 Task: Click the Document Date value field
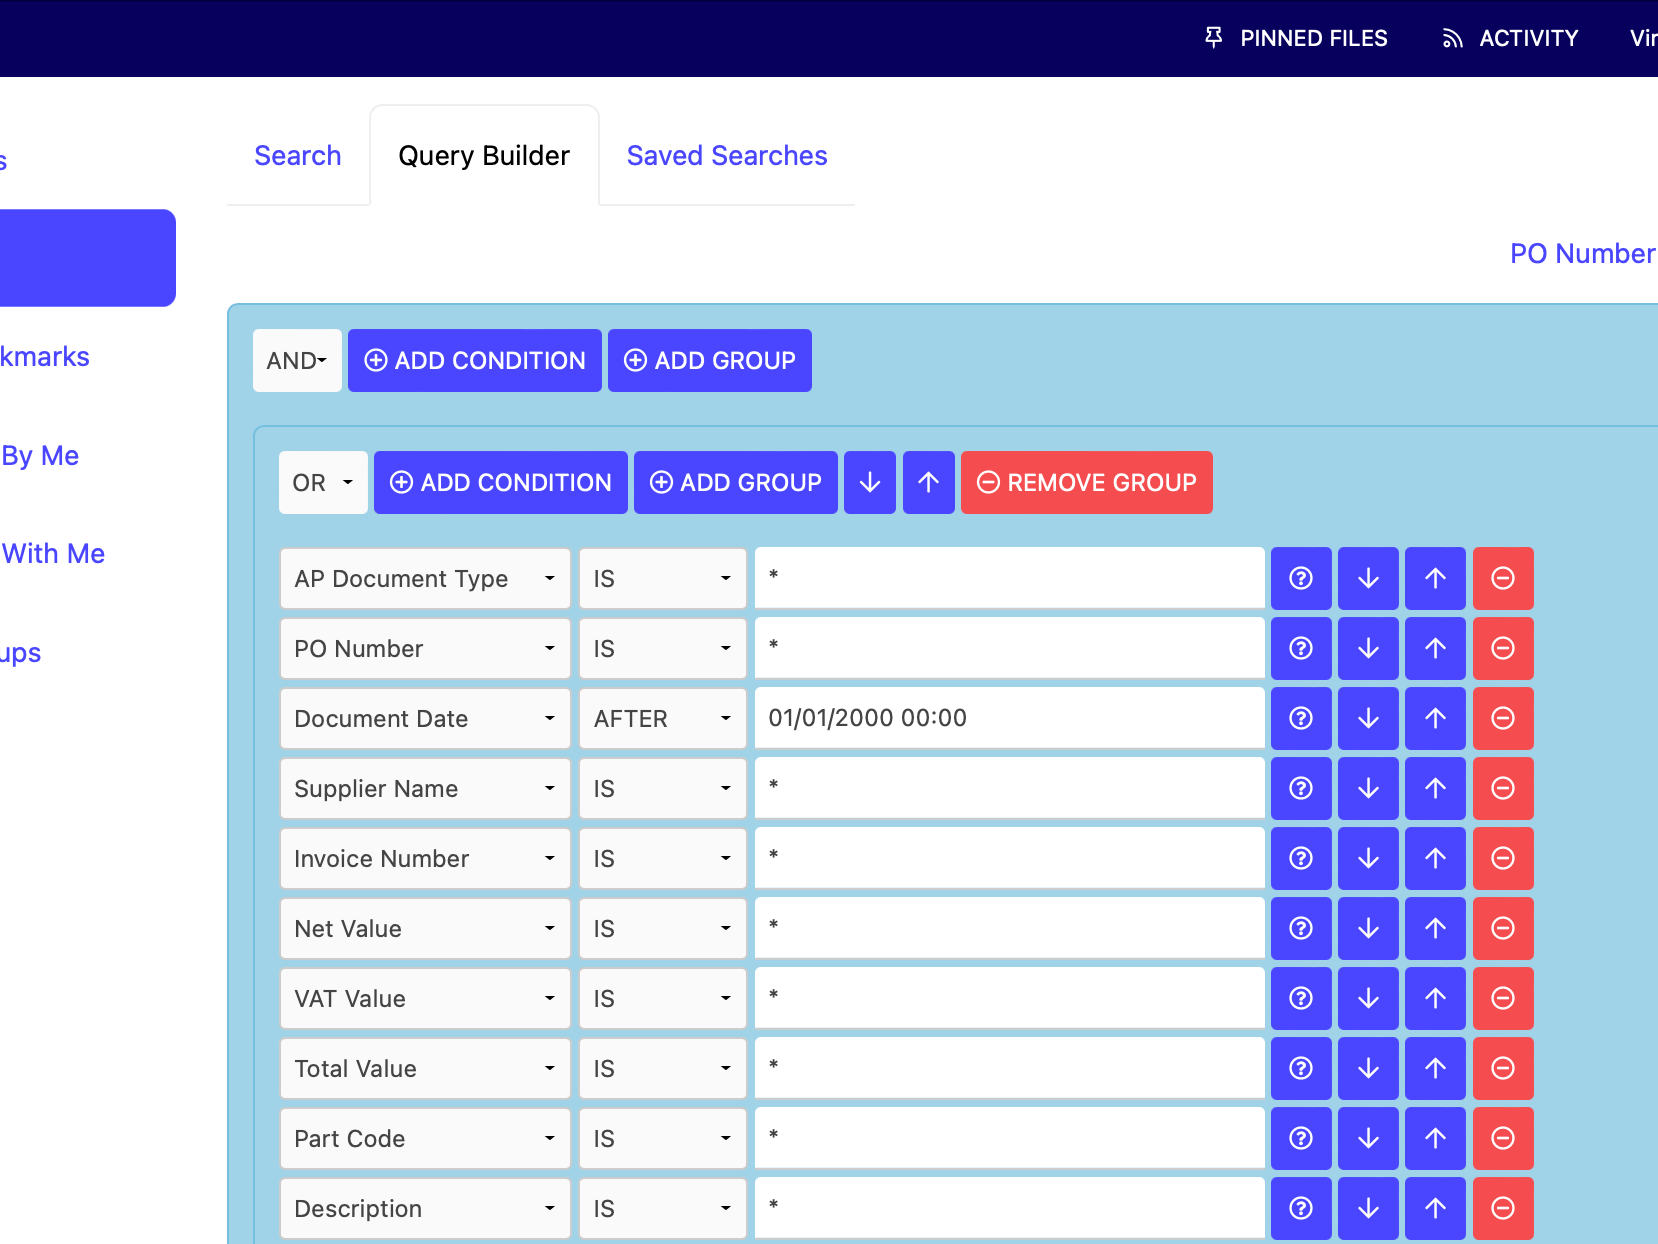coord(1010,718)
